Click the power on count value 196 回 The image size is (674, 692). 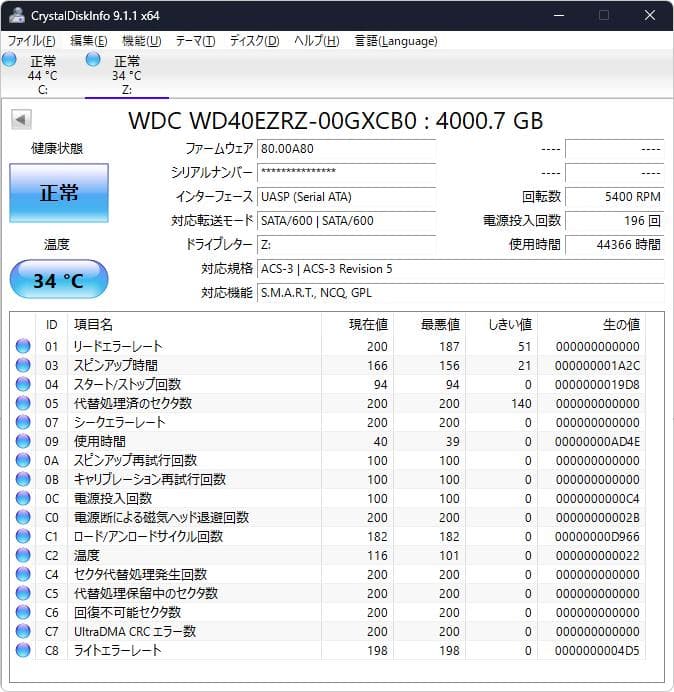pos(614,221)
